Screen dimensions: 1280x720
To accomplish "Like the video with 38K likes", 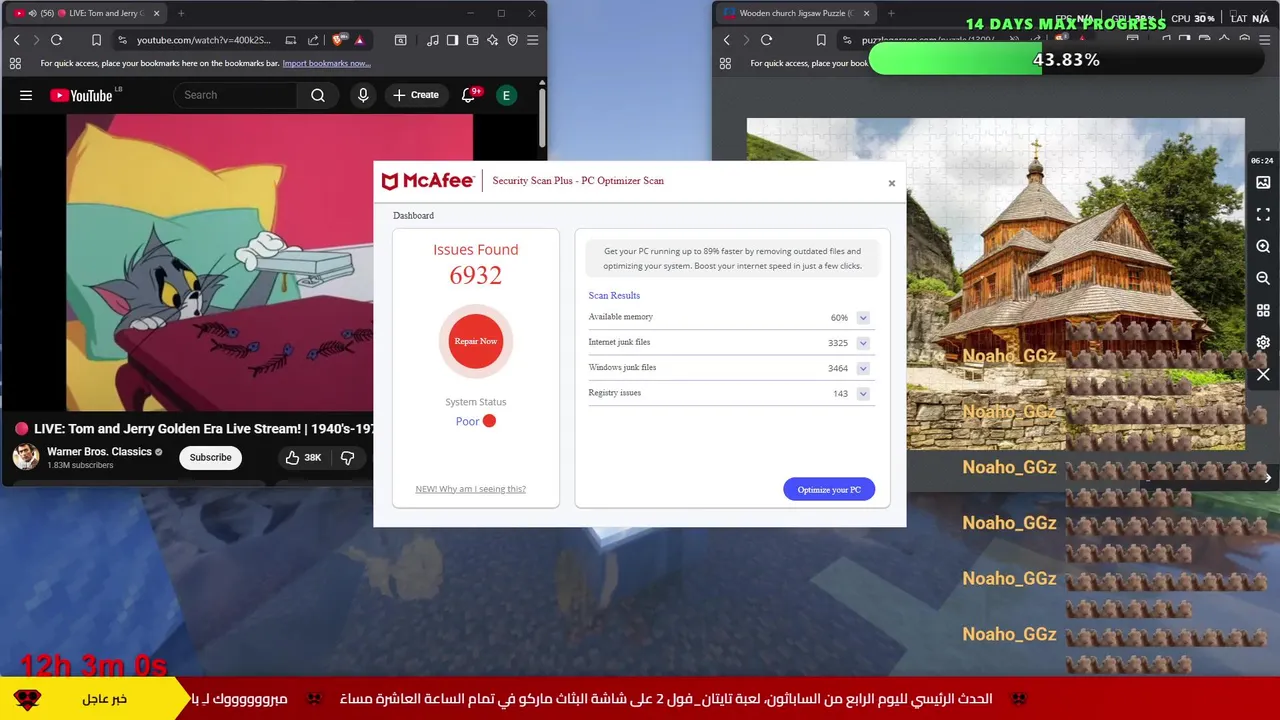I will (x=304, y=457).
